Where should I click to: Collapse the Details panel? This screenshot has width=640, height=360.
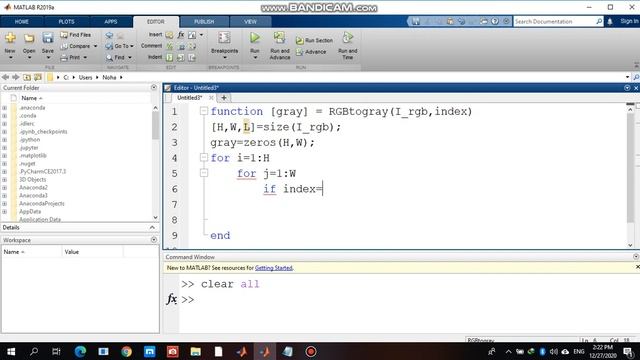tap(152, 227)
